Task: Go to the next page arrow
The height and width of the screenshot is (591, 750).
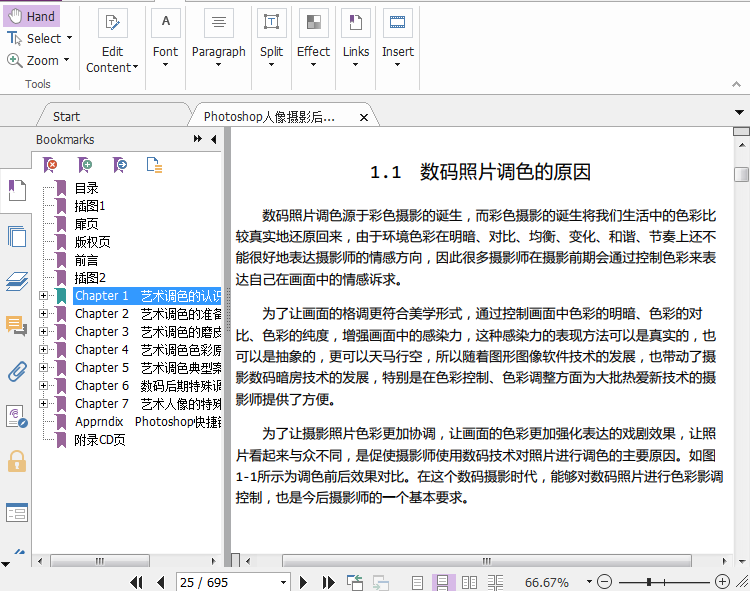Action: [305, 582]
